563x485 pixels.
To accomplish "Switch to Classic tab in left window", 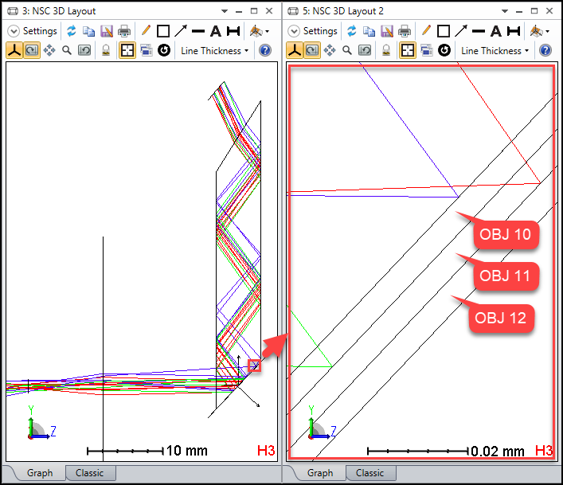I will tap(89, 473).
